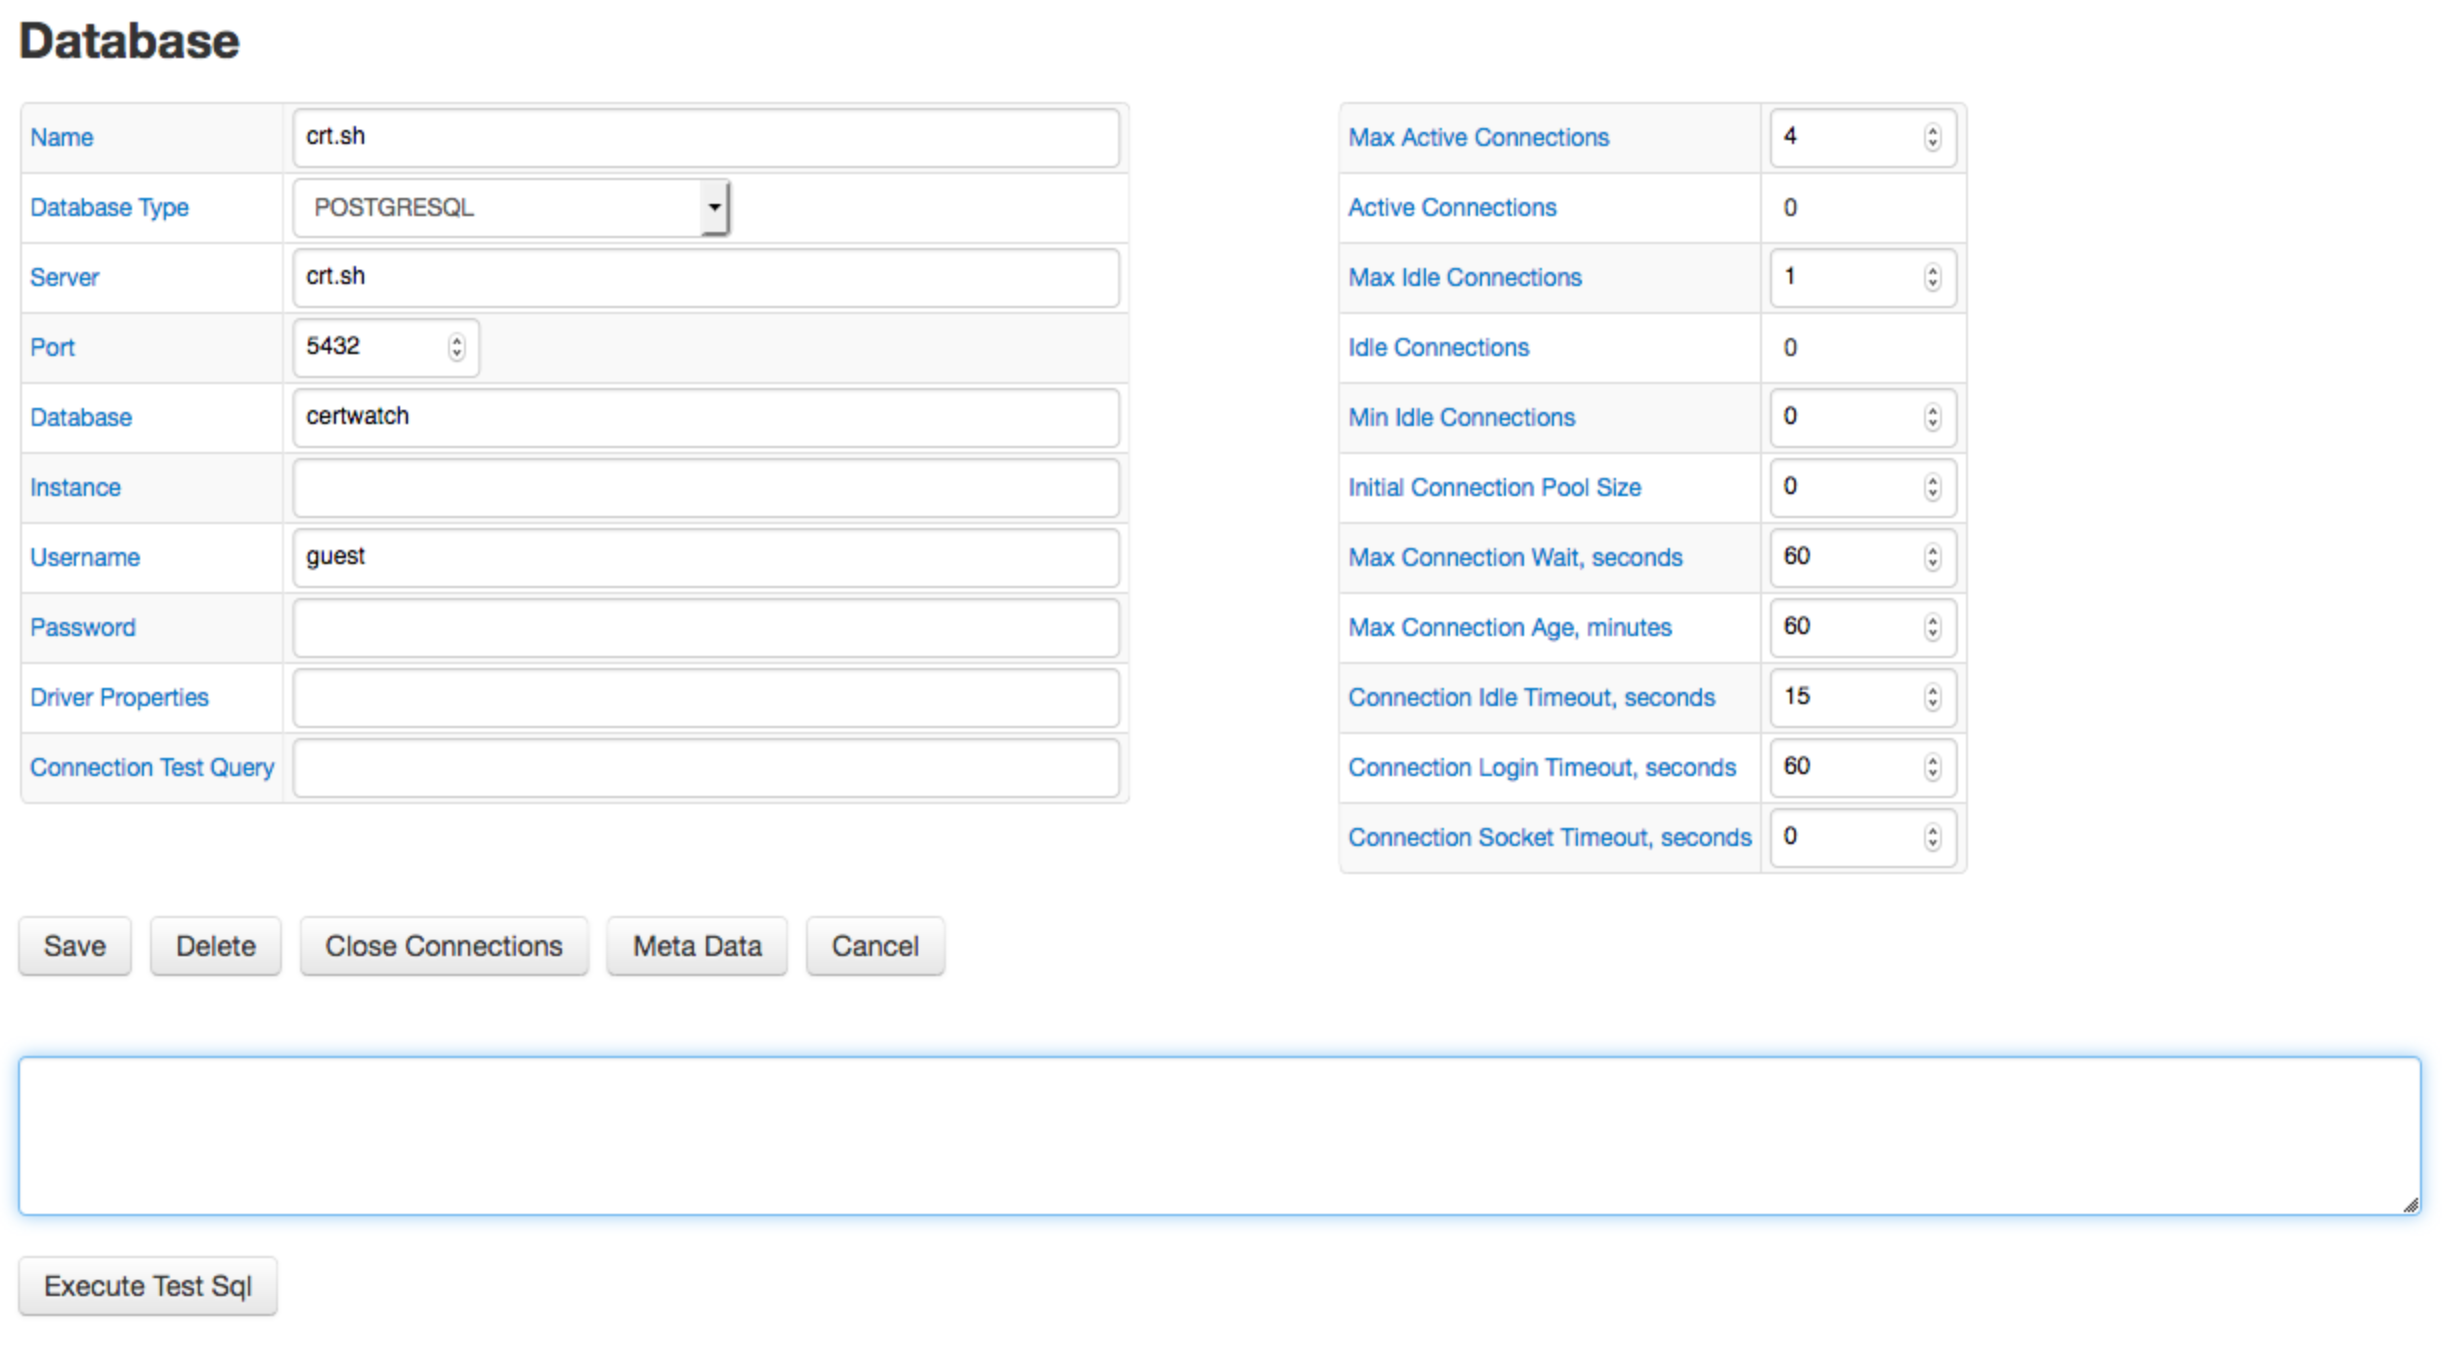Screen dimensions: 2462x1366
Task: Click the Port label
Action: click(52, 348)
